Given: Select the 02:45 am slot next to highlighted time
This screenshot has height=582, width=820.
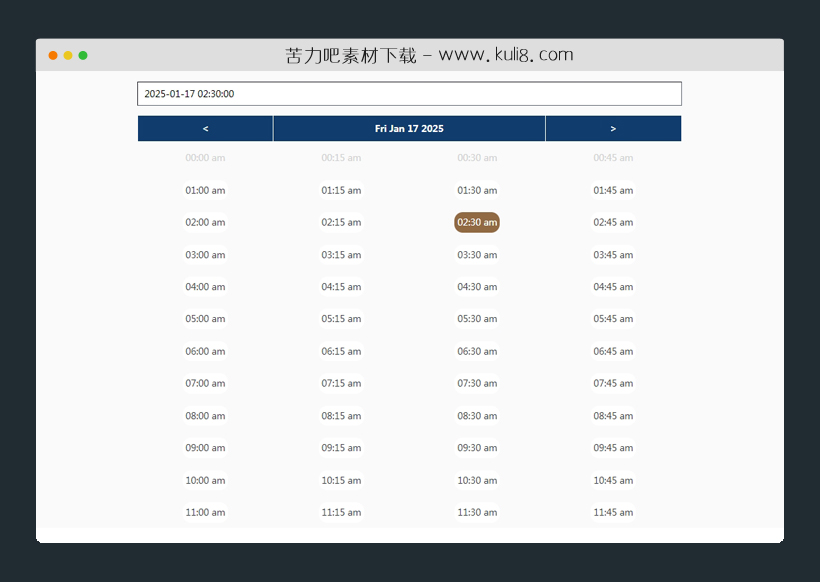Looking at the screenshot, I should 613,222.
